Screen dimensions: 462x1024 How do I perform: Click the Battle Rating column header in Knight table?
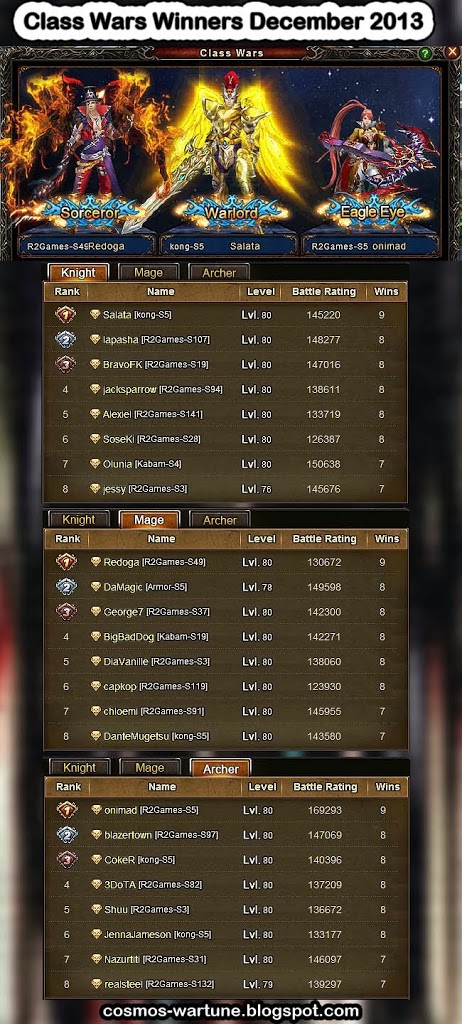click(324, 292)
